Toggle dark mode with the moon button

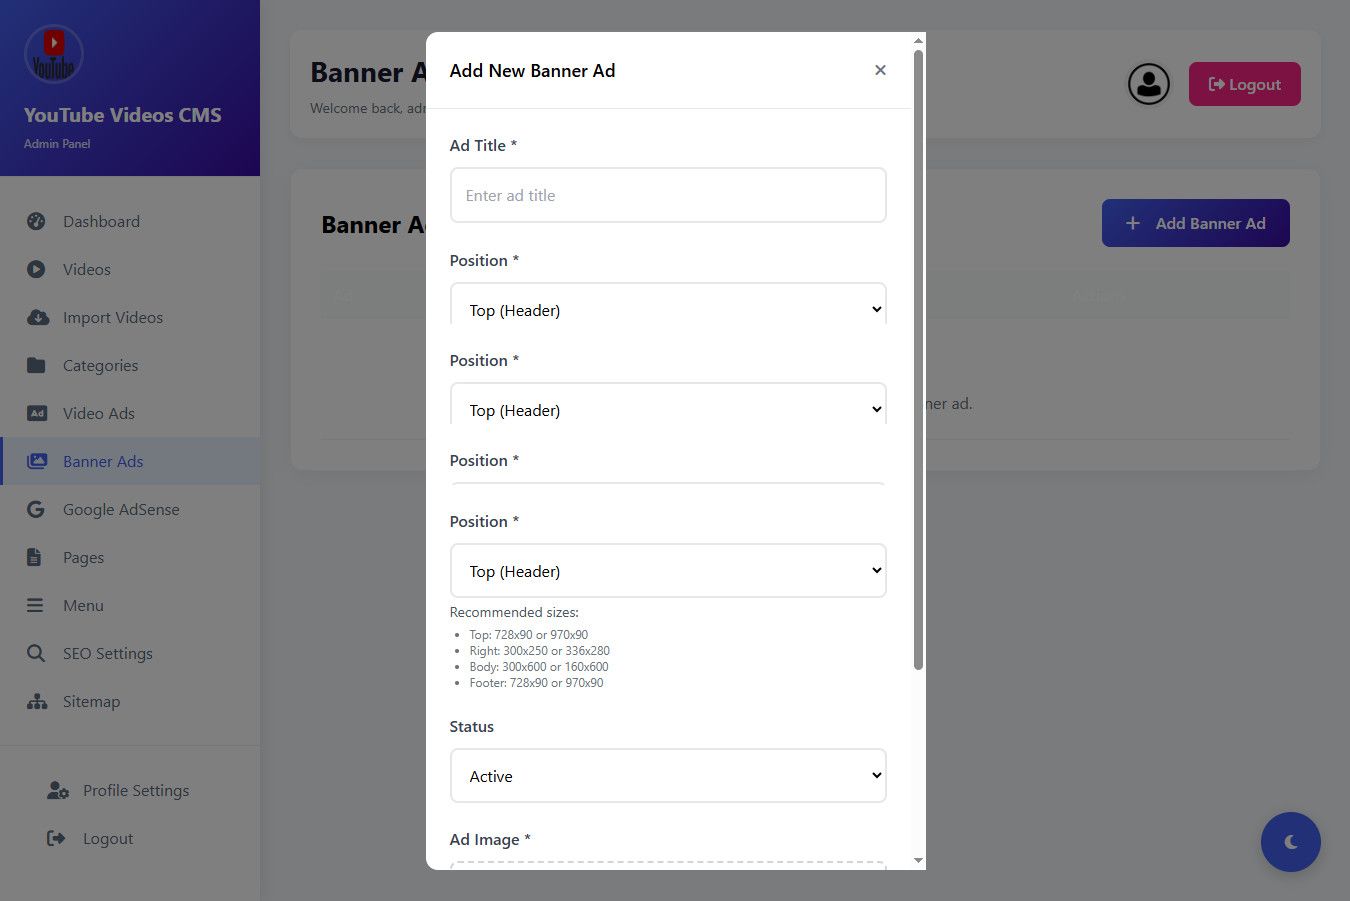point(1290,842)
